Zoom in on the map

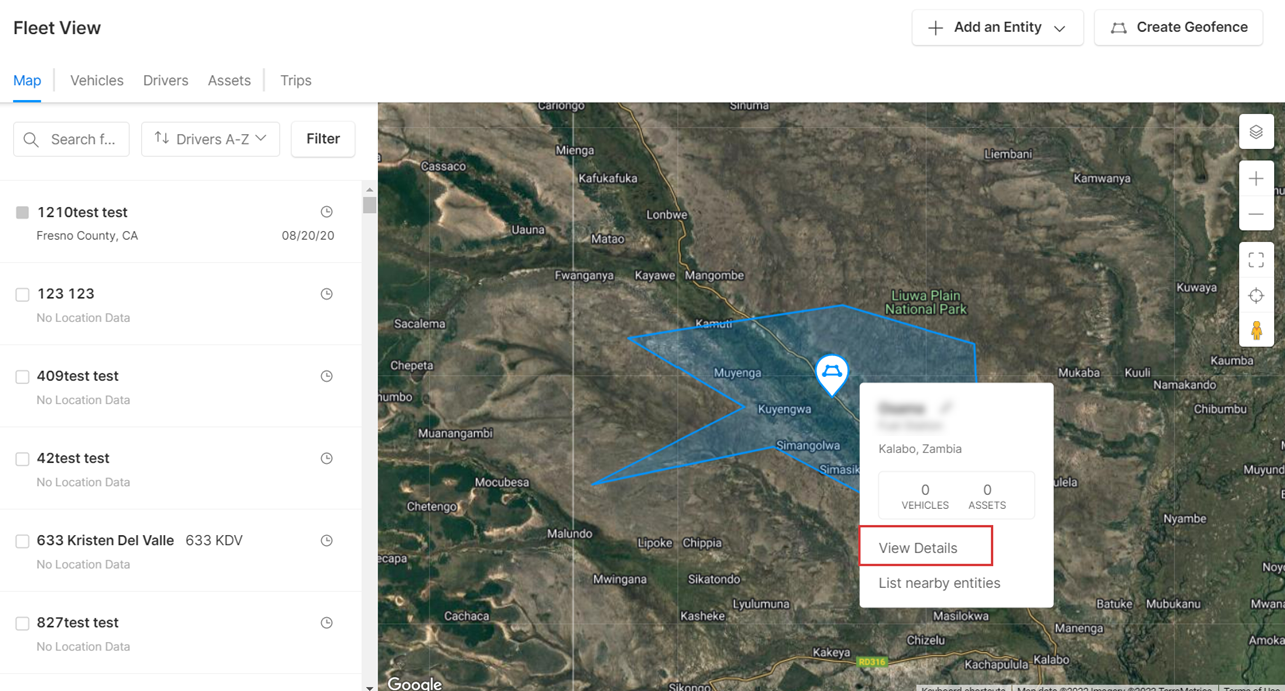1256,179
